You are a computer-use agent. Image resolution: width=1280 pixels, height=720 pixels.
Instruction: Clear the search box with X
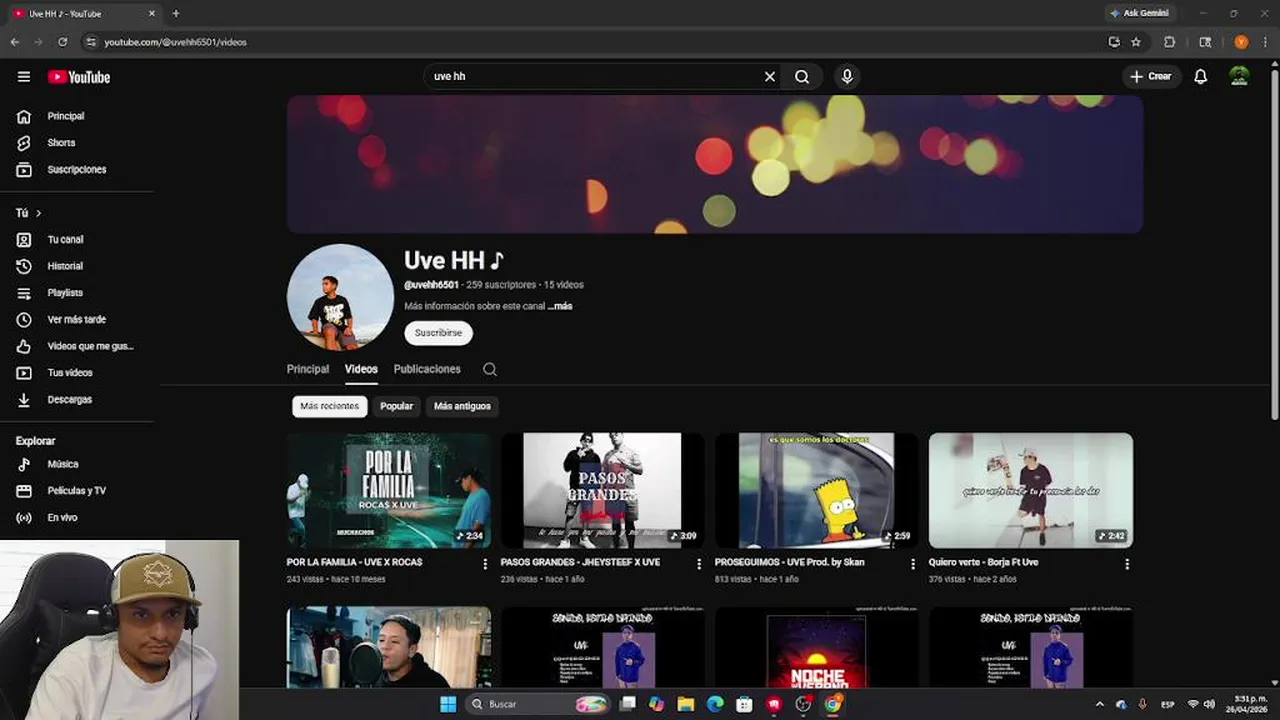(x=770, y=76)
